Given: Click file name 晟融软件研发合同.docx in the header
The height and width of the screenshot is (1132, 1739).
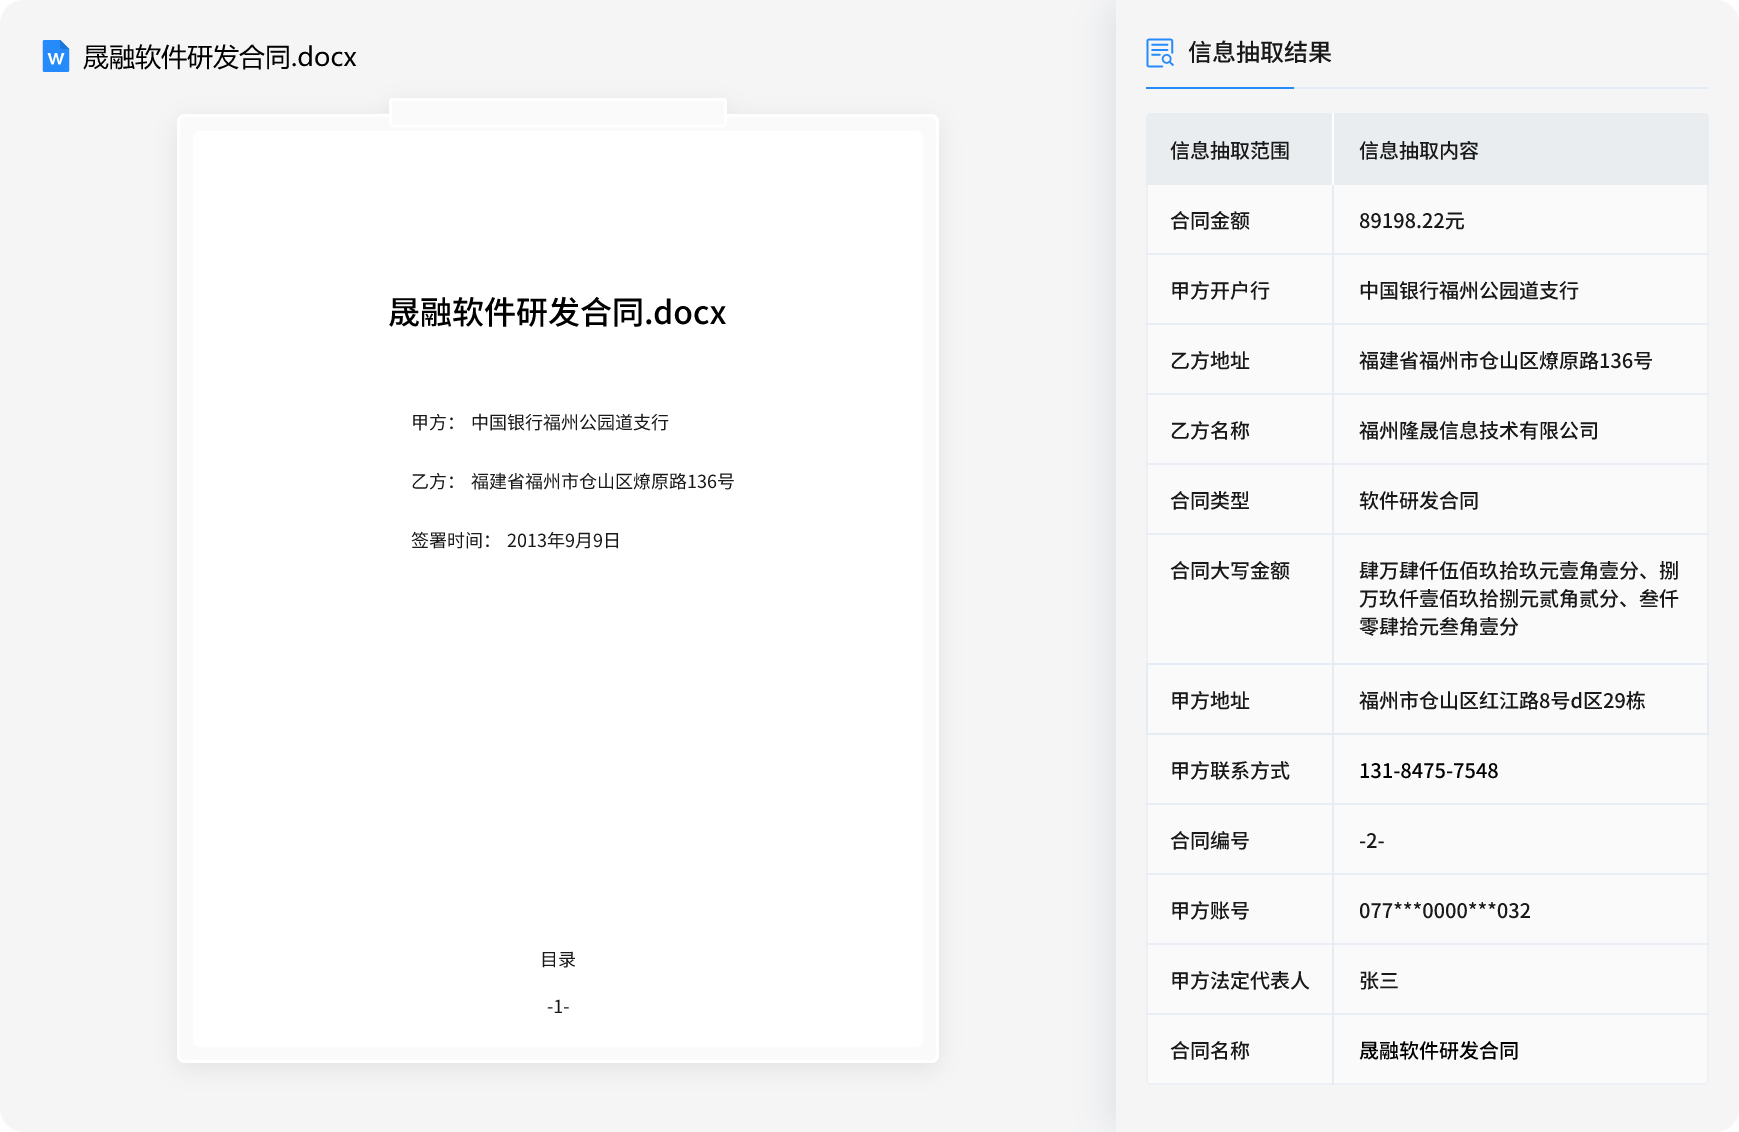Looking at the screenshot, I should [219, 57].
